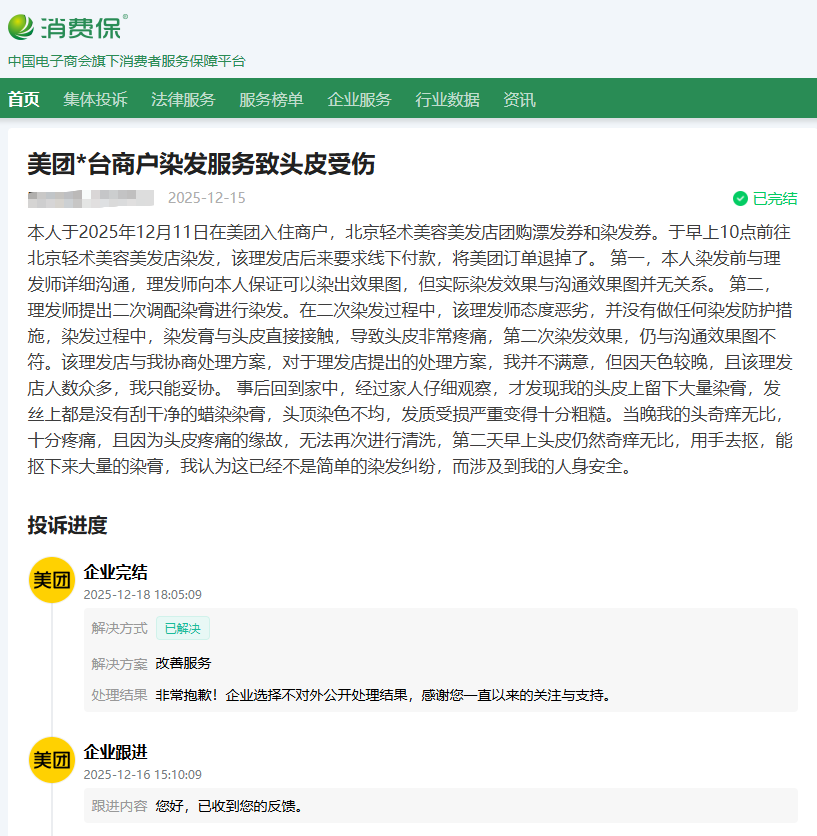This screenshot has height=836, width=817.
Task: Switch to the 服务榜单 page
Action: 271,99
